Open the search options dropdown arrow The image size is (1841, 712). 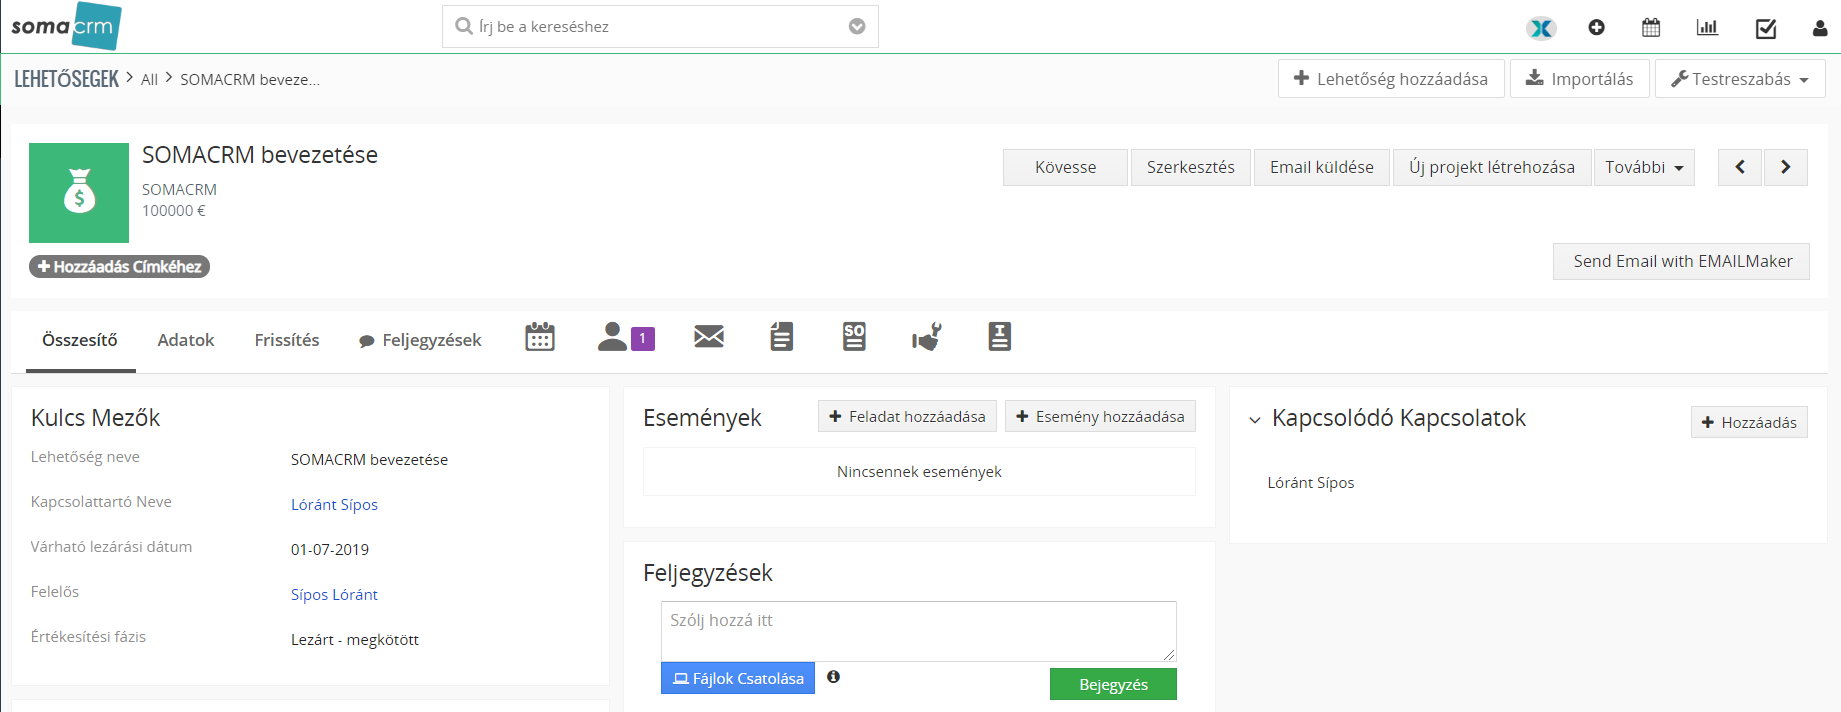(857, 26)
